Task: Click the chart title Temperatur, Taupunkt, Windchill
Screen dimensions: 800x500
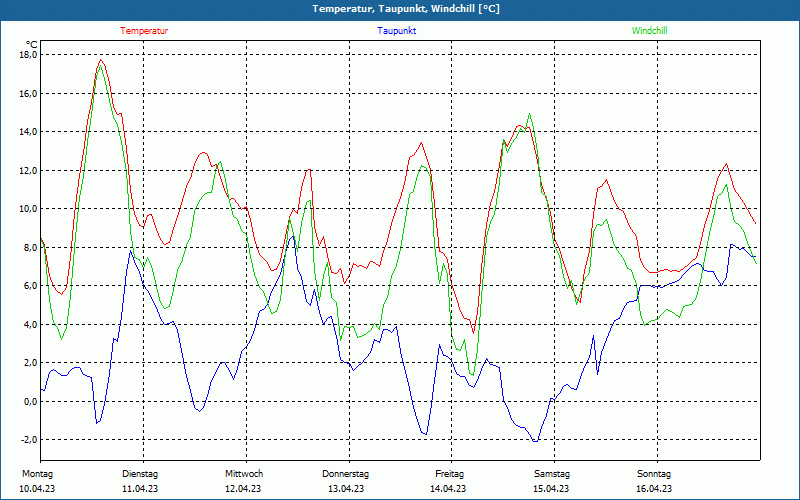Action: 406,9
